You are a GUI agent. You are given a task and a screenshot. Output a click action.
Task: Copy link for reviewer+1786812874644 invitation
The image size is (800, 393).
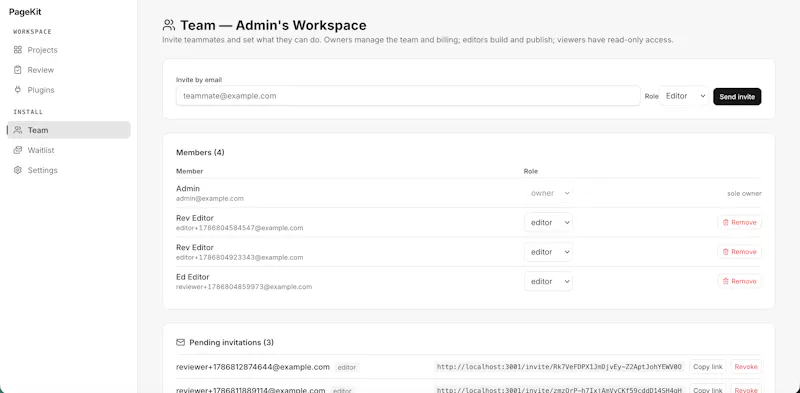pos(708,367)
